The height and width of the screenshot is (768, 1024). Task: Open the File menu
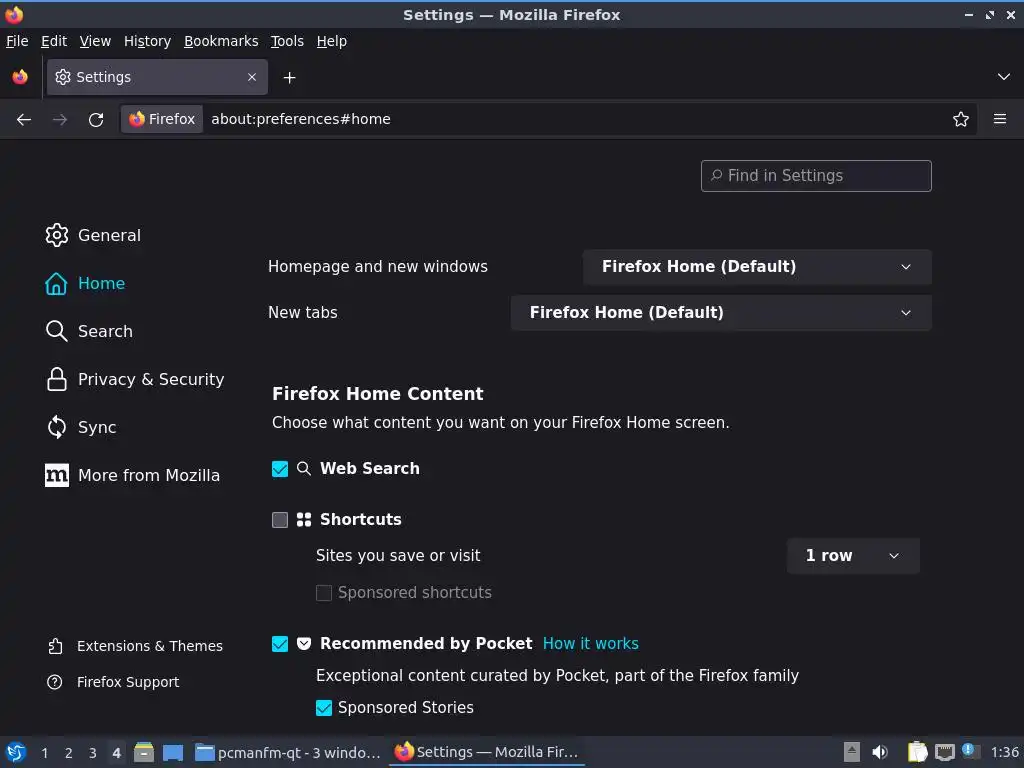(17, 41)
